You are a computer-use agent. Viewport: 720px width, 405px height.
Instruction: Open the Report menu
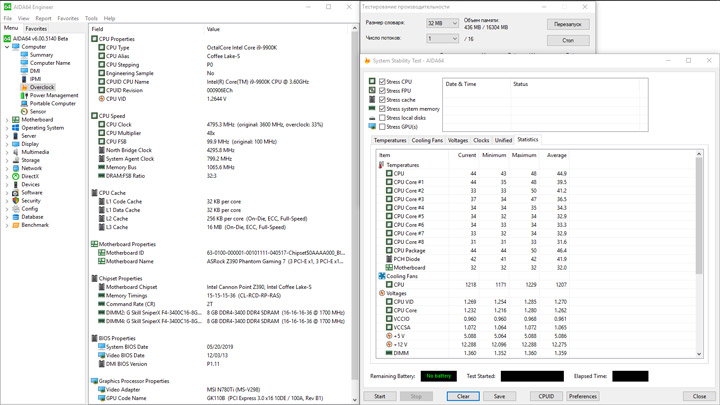(x=43, y=18)
